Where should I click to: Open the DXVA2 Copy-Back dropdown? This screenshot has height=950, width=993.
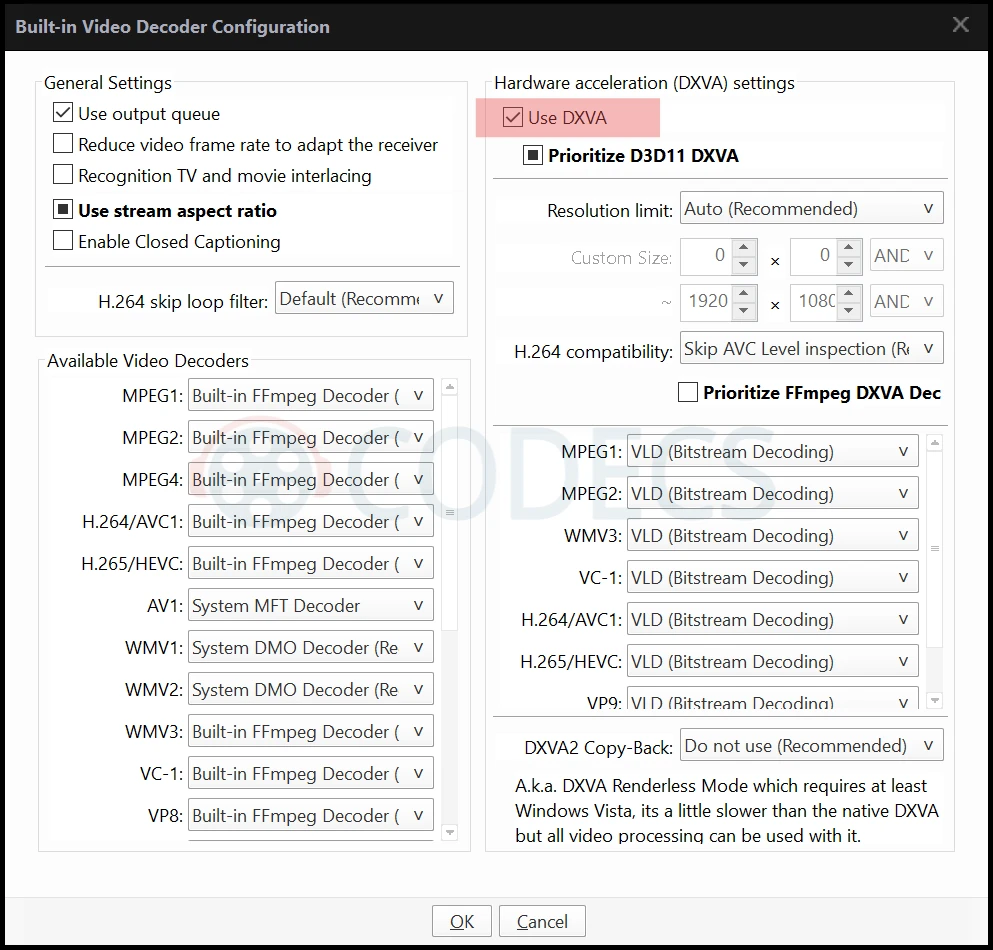coord(811,746)
